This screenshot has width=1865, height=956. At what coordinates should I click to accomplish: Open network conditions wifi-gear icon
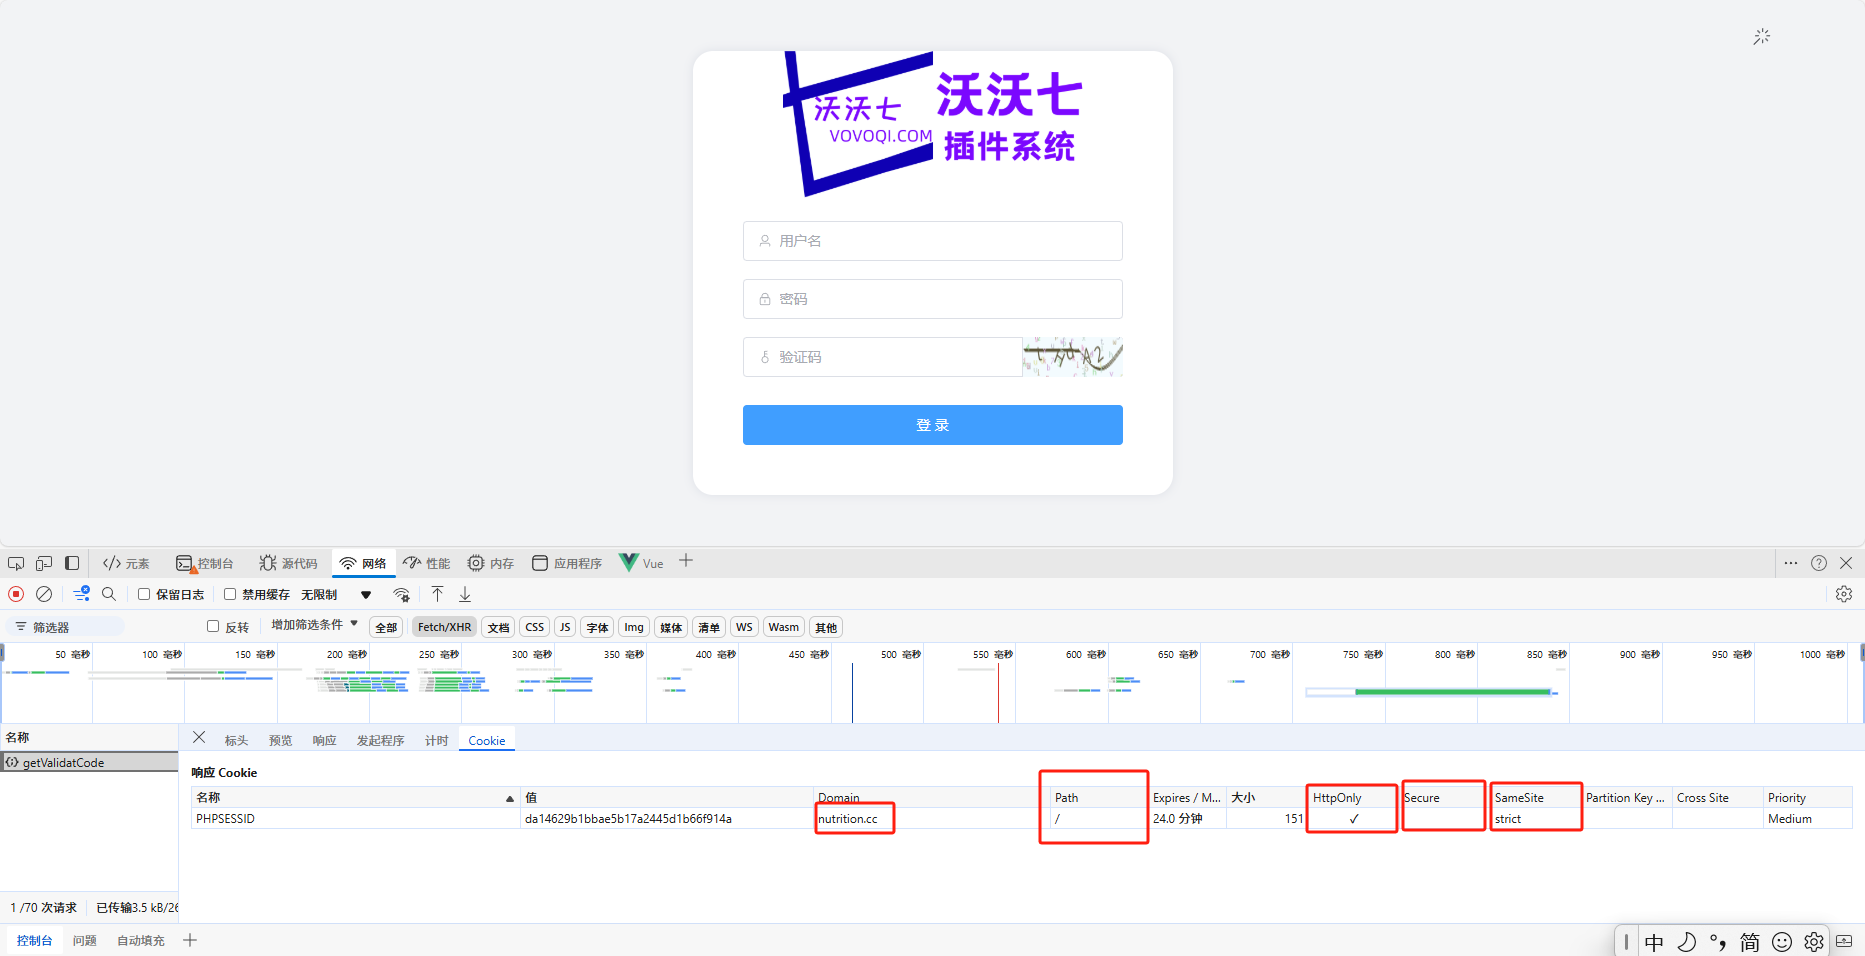click(x=401, y=595)
